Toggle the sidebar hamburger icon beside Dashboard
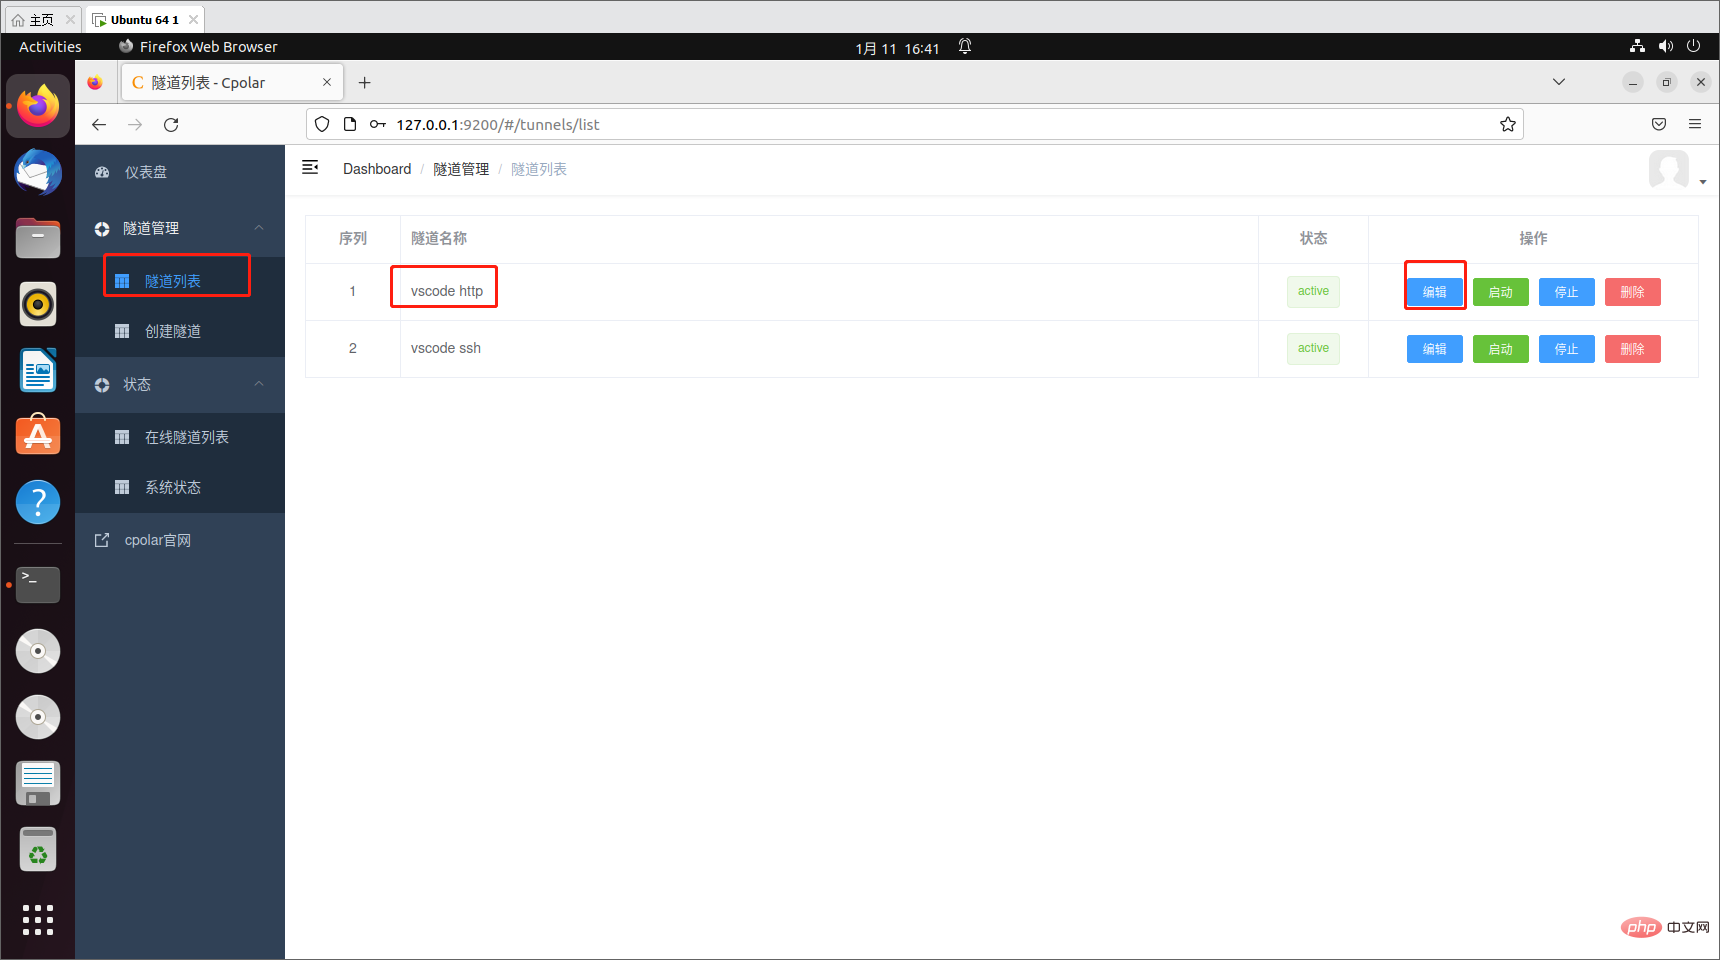 tap(310, 168)
